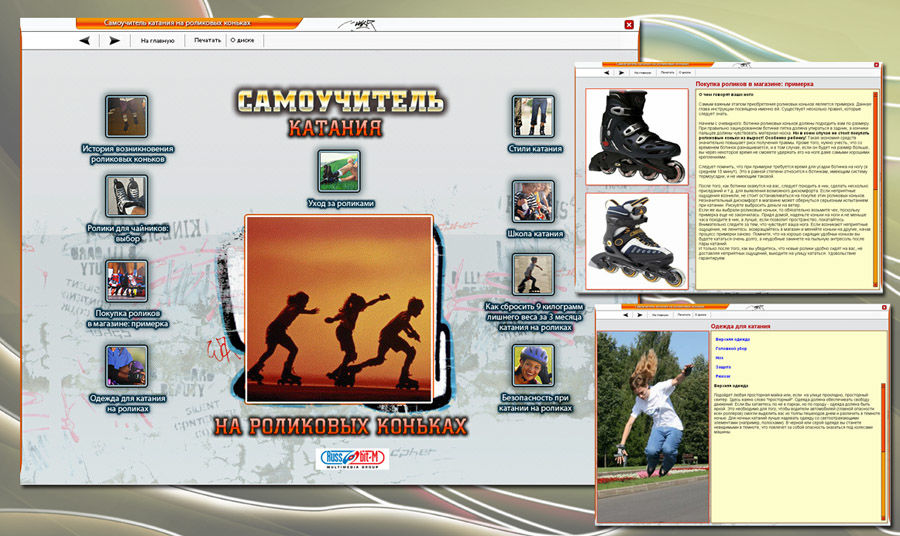This screenshot has width=900, height=536.
Task: Open the История возникновения роликовых коньков icon
Action: tap(127, 116)
